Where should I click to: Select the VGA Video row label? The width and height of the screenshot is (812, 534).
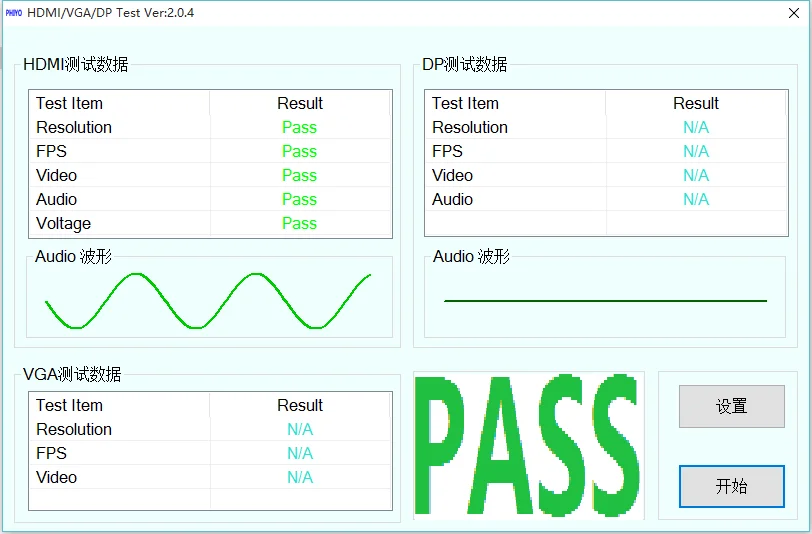[56, 477]
